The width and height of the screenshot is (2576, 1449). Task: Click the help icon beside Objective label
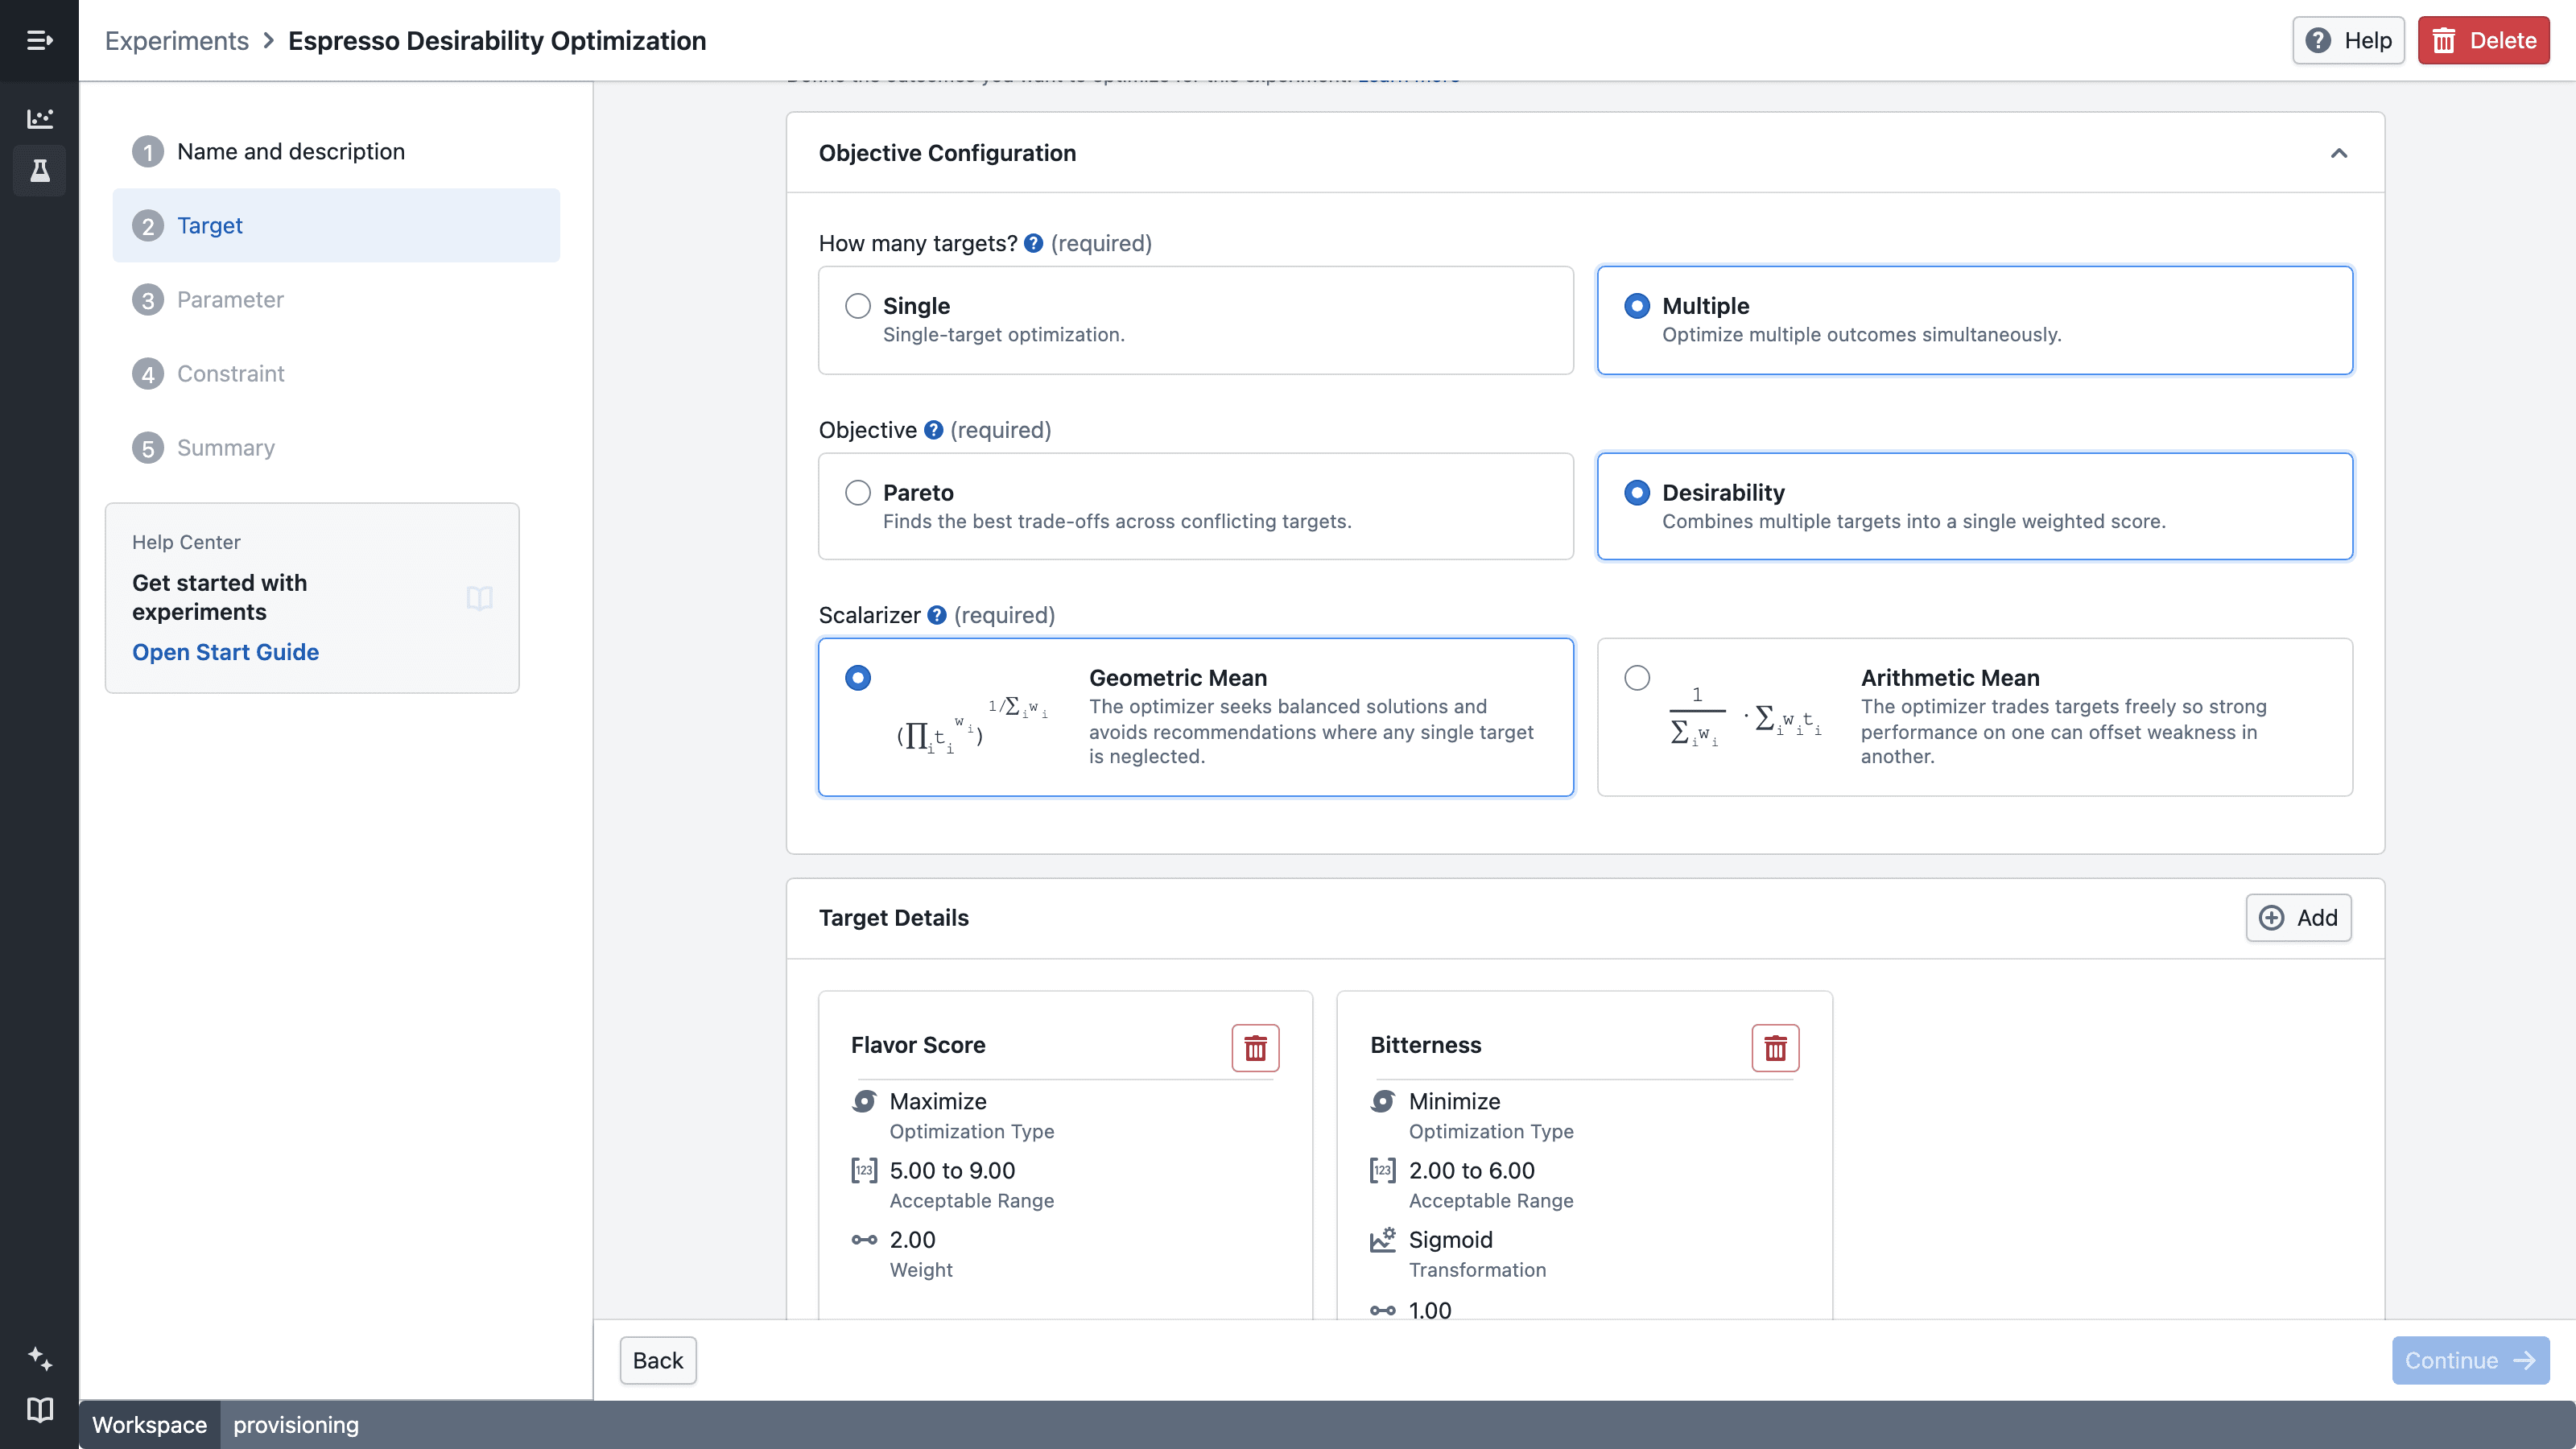point(933,430)
